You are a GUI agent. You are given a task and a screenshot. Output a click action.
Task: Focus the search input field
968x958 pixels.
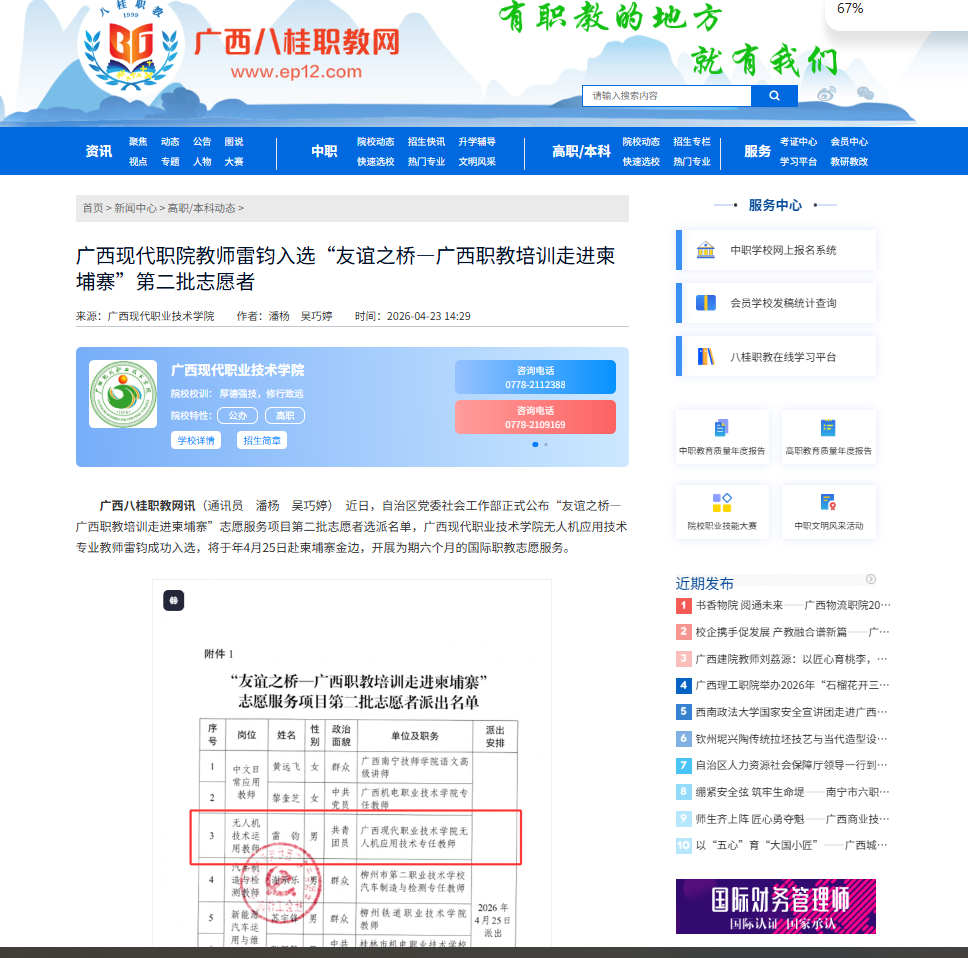click(x=666, y=96)
